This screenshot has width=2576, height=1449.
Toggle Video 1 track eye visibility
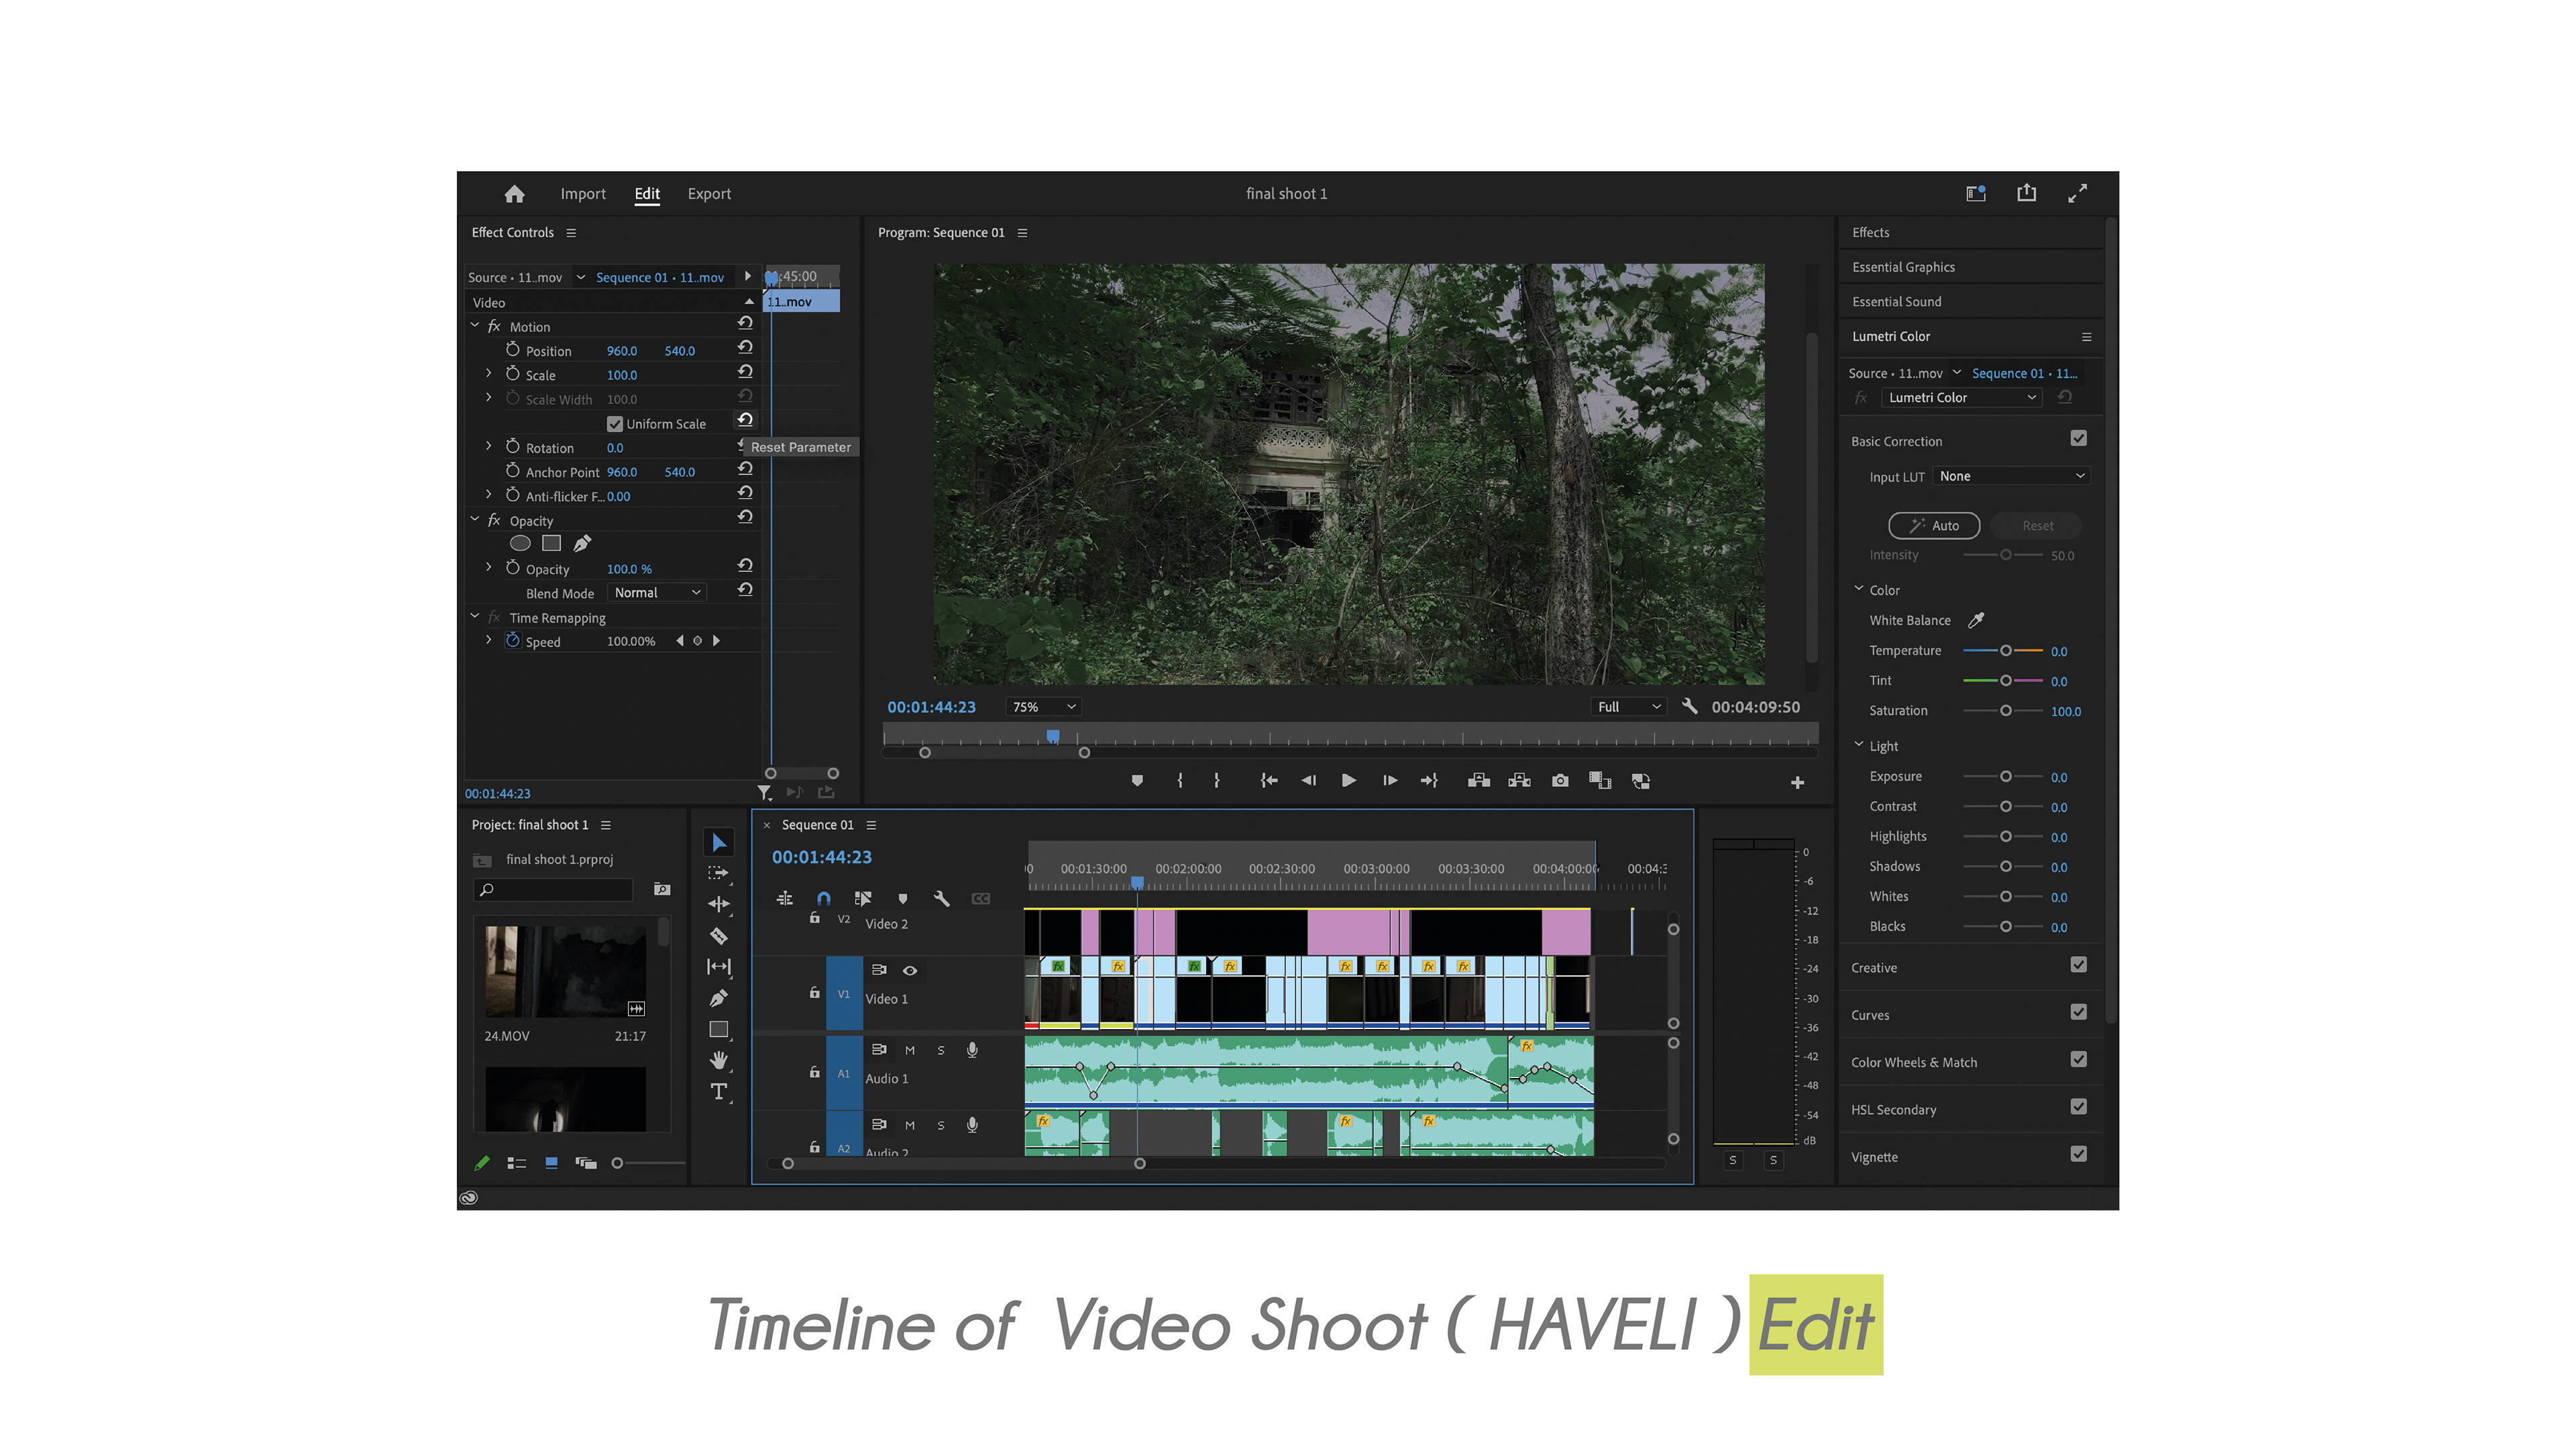click(910, 970)
